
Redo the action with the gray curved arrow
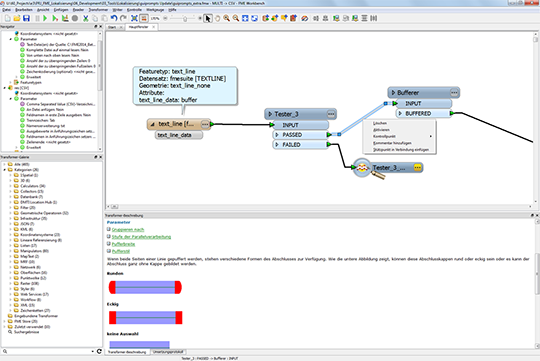123,18
